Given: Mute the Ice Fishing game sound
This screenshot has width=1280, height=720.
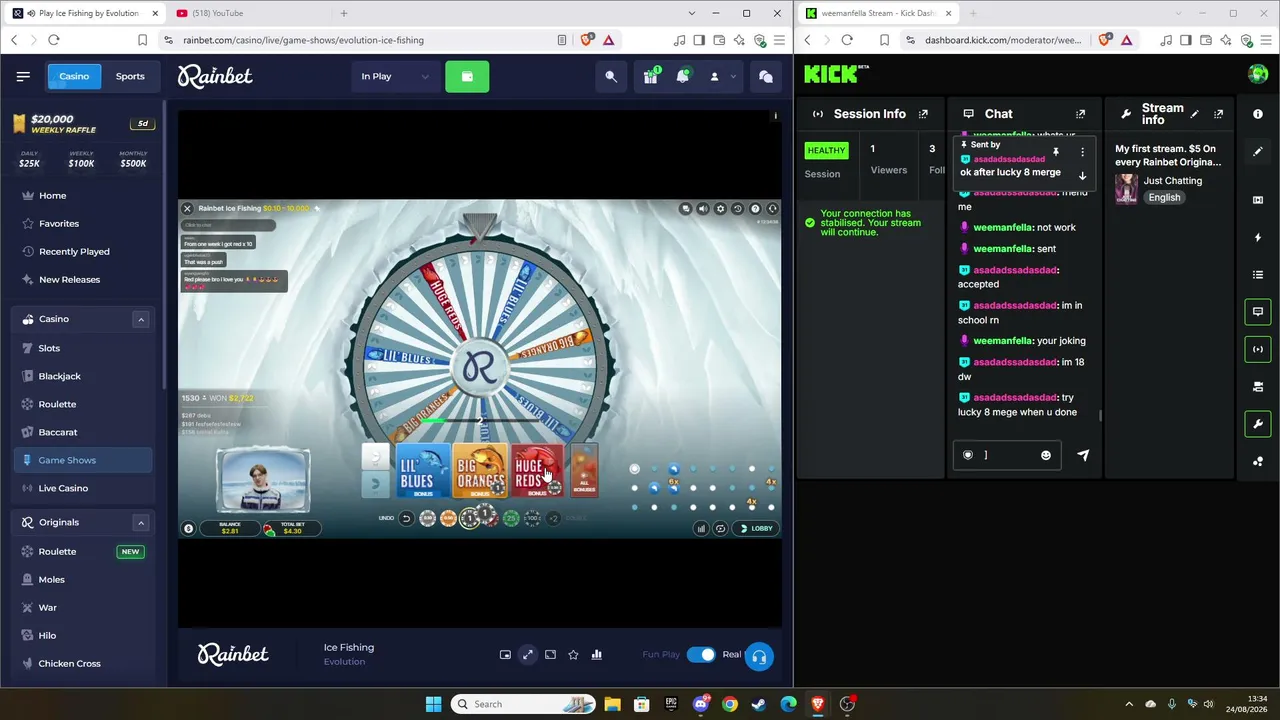Looking at the screenshot, I should (x=703, y=209).
